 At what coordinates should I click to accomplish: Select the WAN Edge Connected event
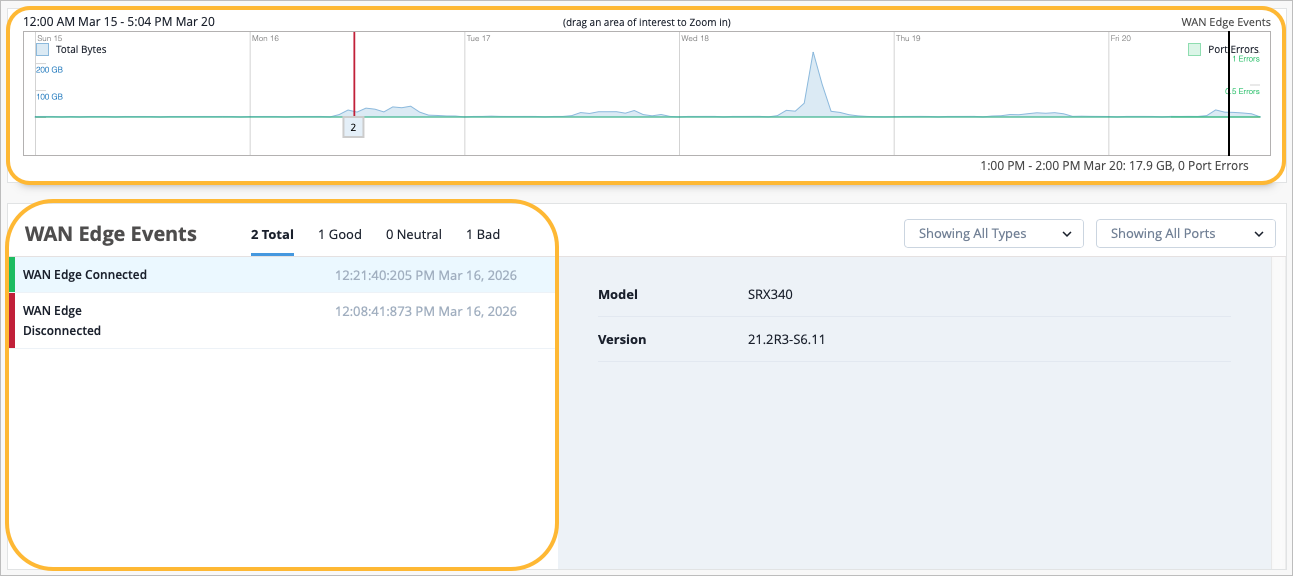tap(85, 275)
